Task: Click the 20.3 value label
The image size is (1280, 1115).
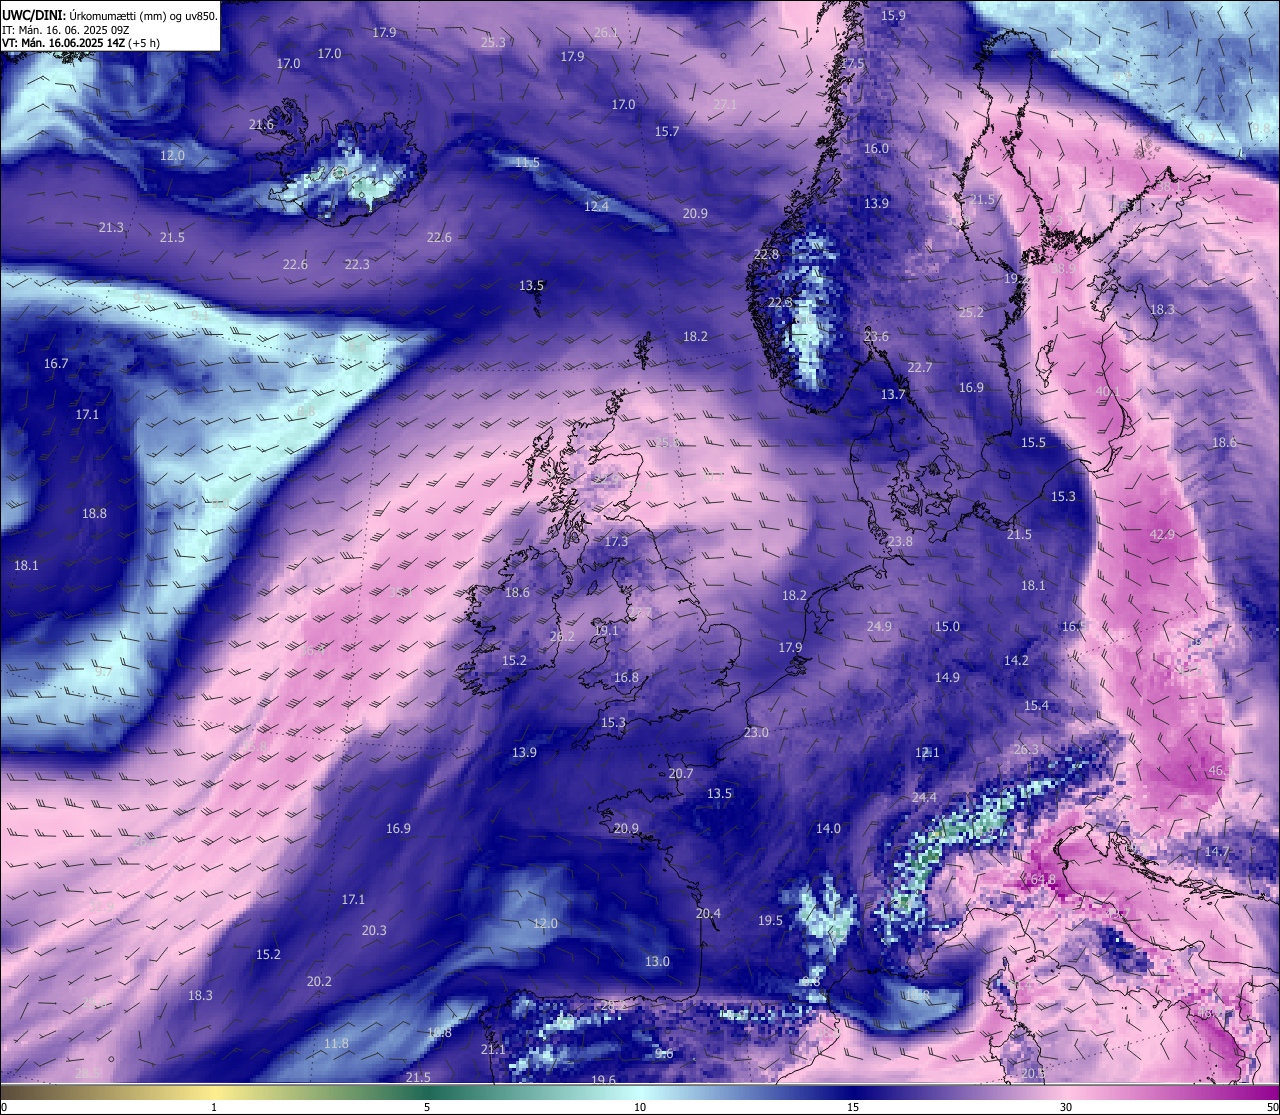Action: [x=374, y=931]
